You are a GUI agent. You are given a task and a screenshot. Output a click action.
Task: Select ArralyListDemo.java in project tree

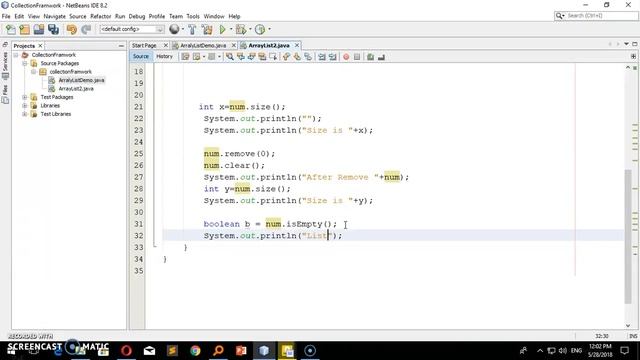[x=81, y=80]
